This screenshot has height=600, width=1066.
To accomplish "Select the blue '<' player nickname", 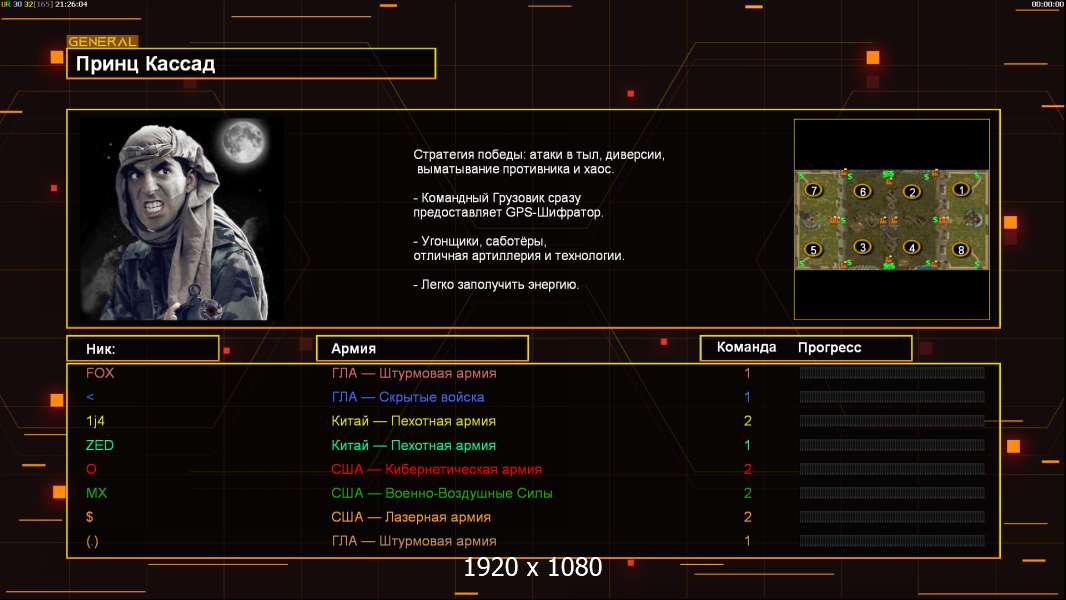I will (90, 397).
